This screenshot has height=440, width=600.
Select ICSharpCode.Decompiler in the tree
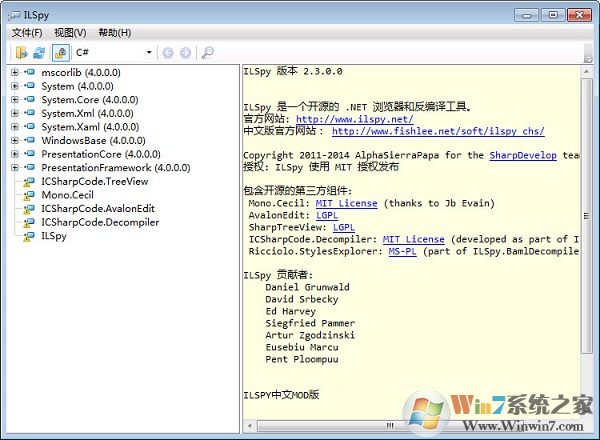(x=100, y=222)
